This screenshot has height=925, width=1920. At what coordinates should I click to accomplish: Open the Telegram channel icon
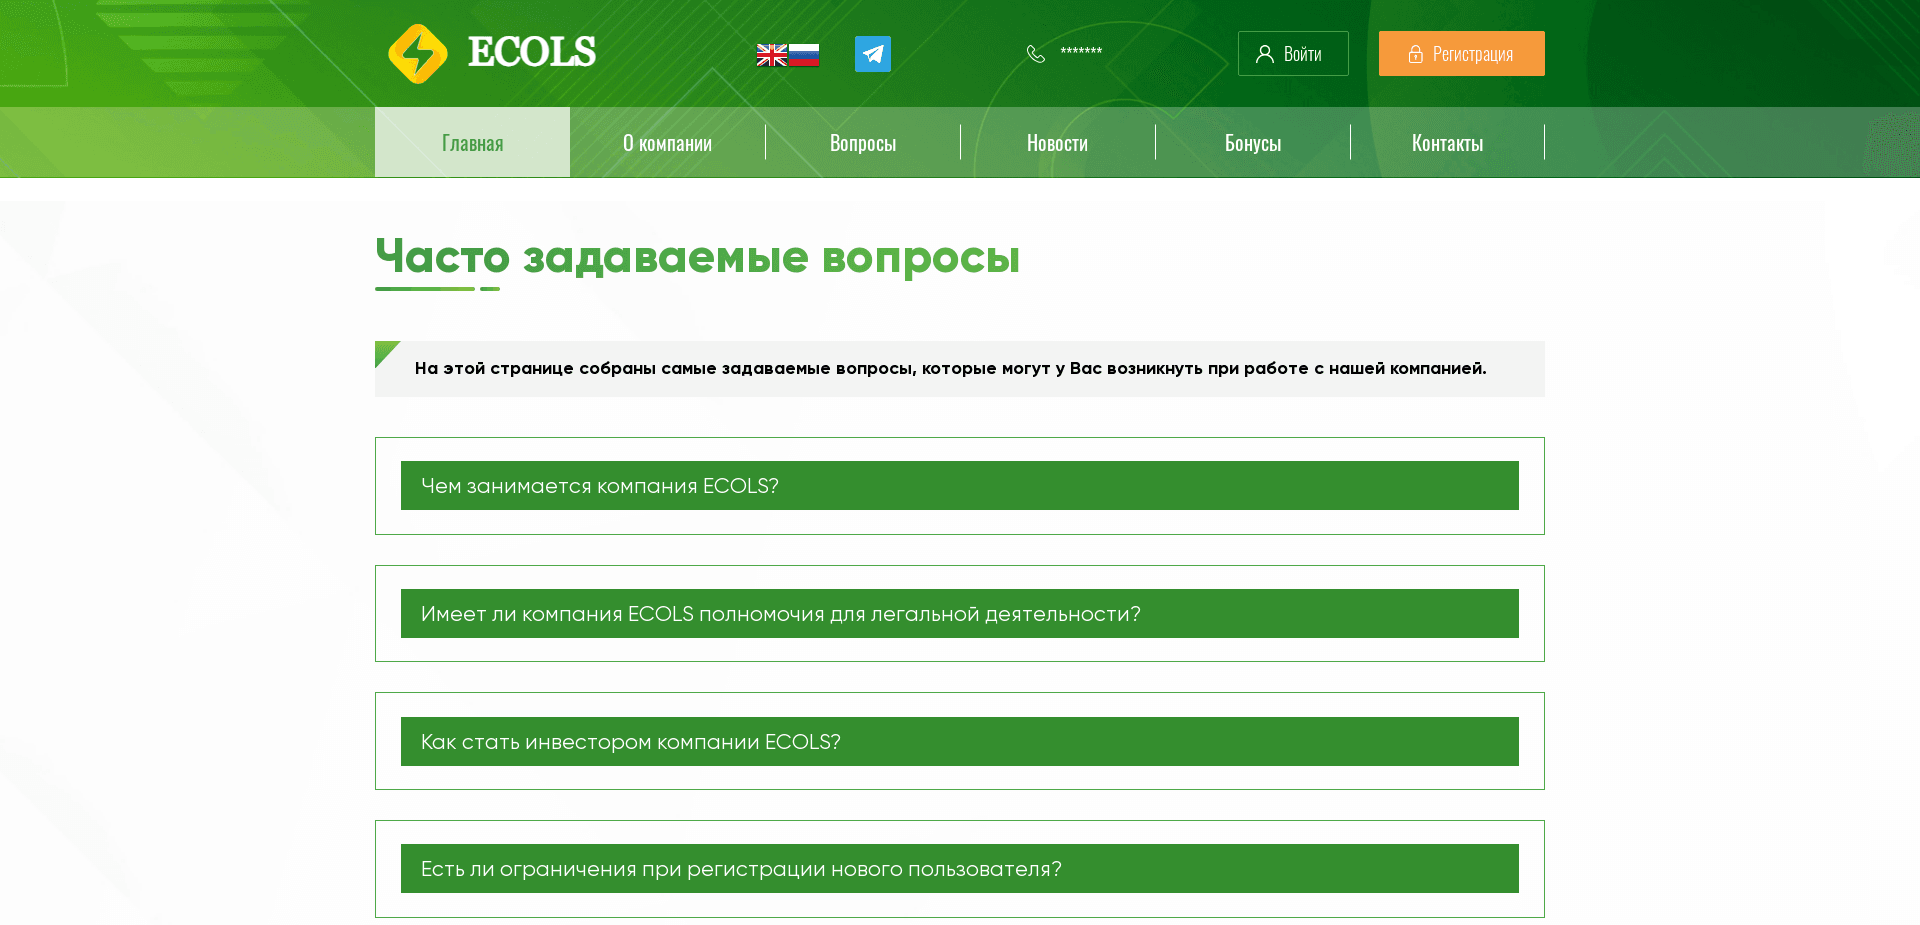tap(871, 54)
